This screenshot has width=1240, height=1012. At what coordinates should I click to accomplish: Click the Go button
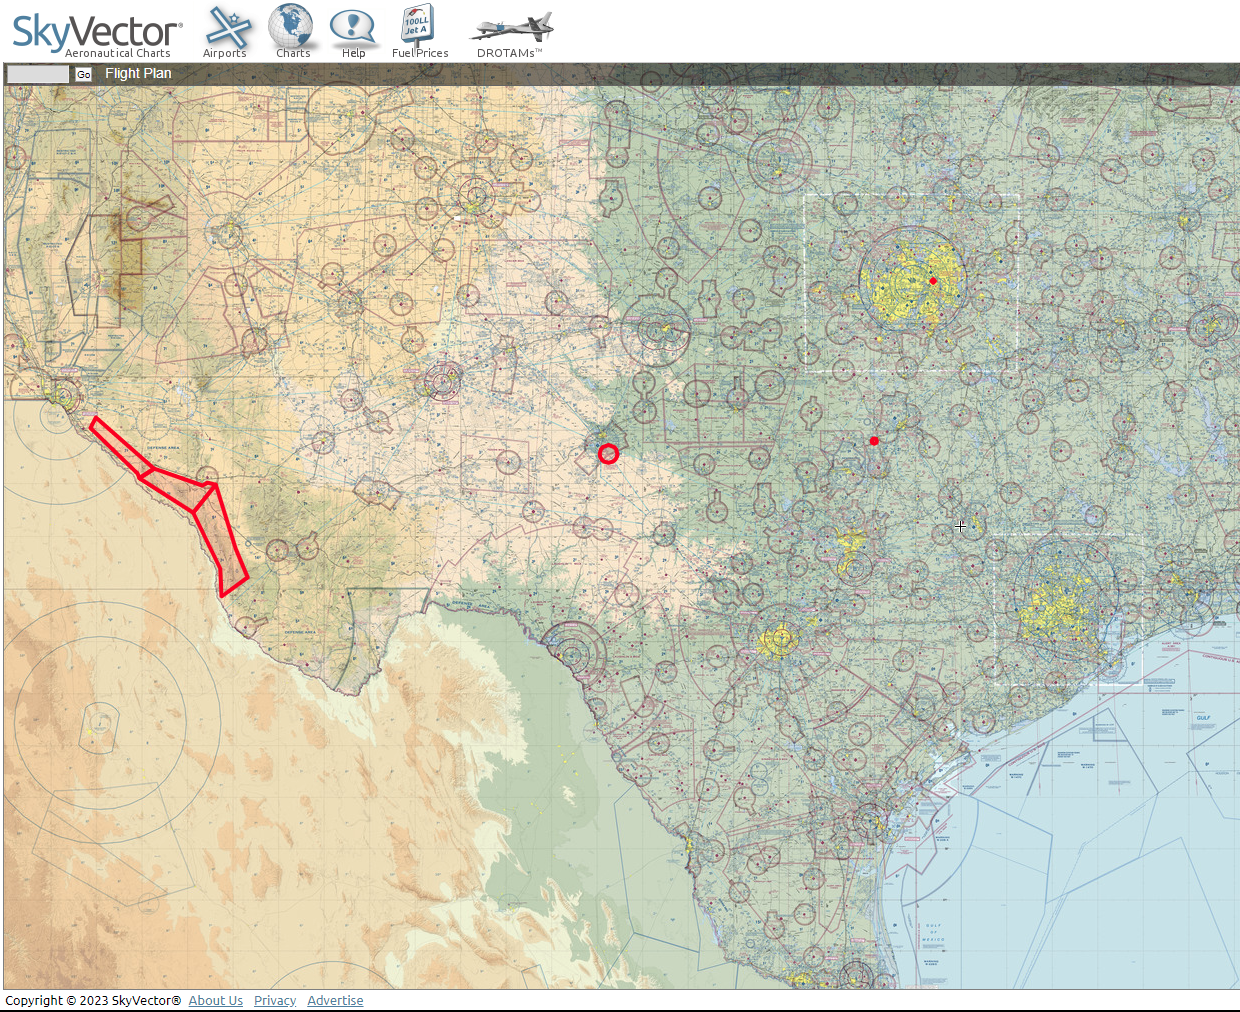tap(84, 75)
